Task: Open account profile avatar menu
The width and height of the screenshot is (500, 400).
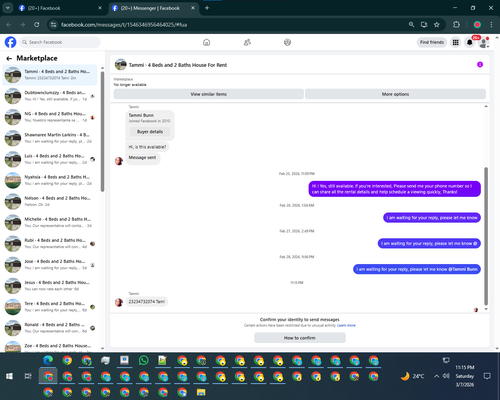Action: coord(483,42)
